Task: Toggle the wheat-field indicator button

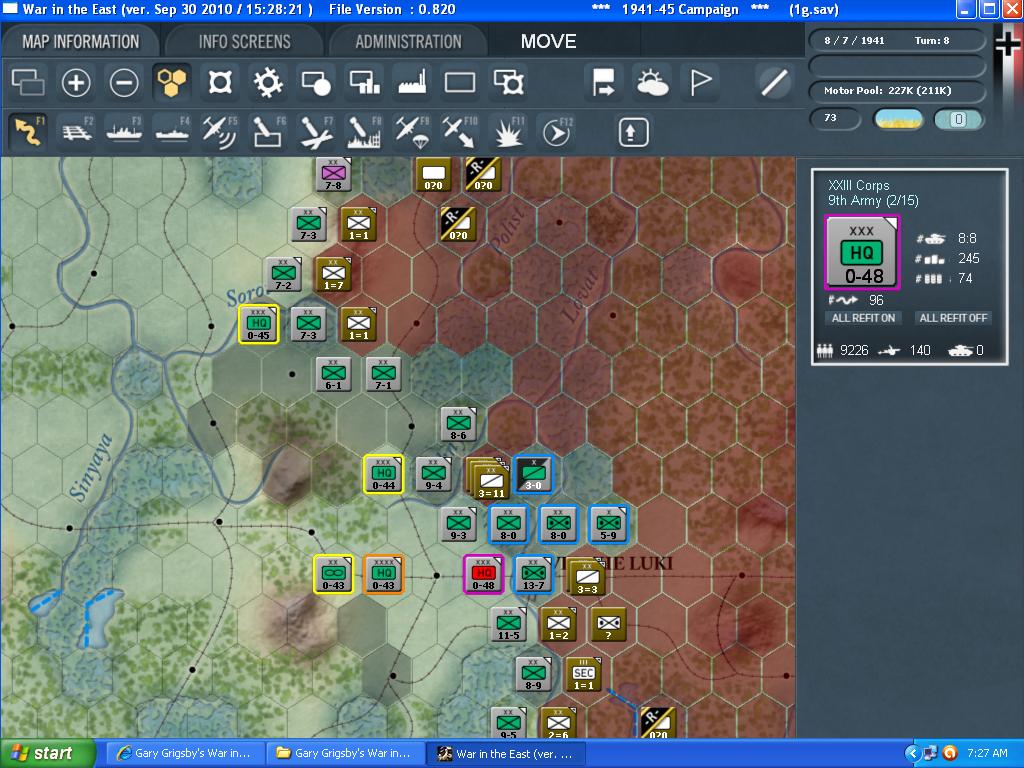Action: pyautogui.click(x=899, y=119)
